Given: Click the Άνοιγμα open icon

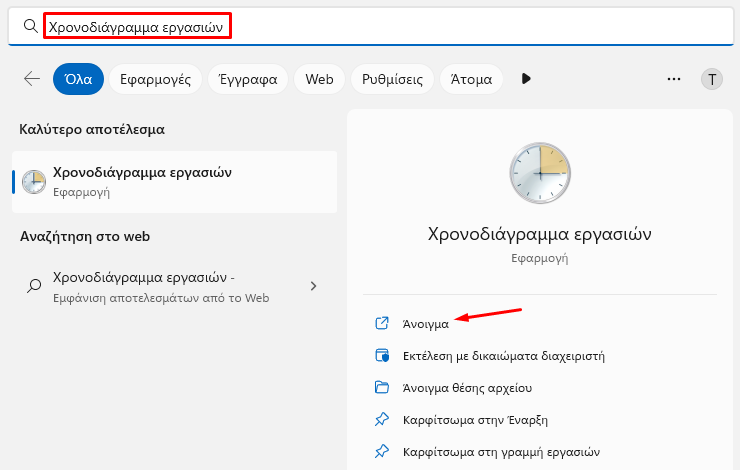Looking at the screenshot, I should (381, 323).
